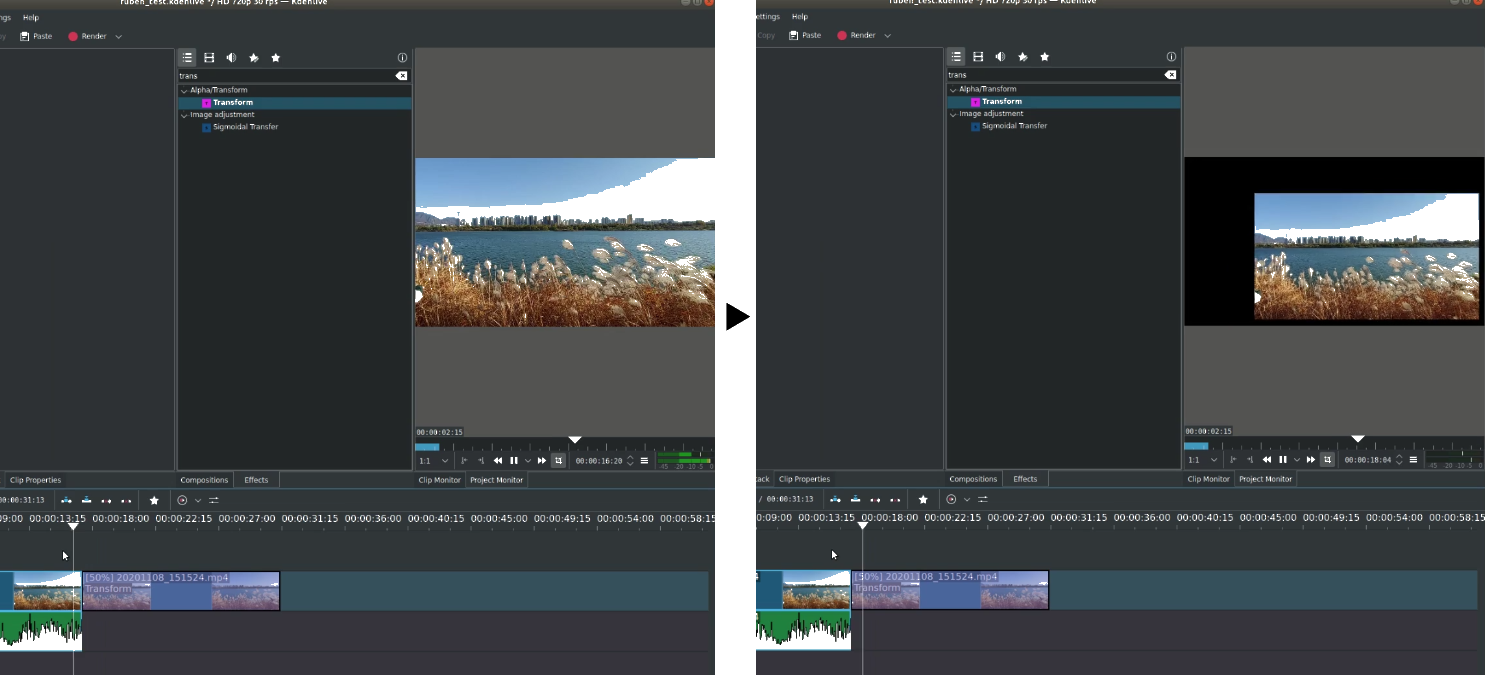
Task: Show video effects film icon, left screenshot
Action: [209, 58]
